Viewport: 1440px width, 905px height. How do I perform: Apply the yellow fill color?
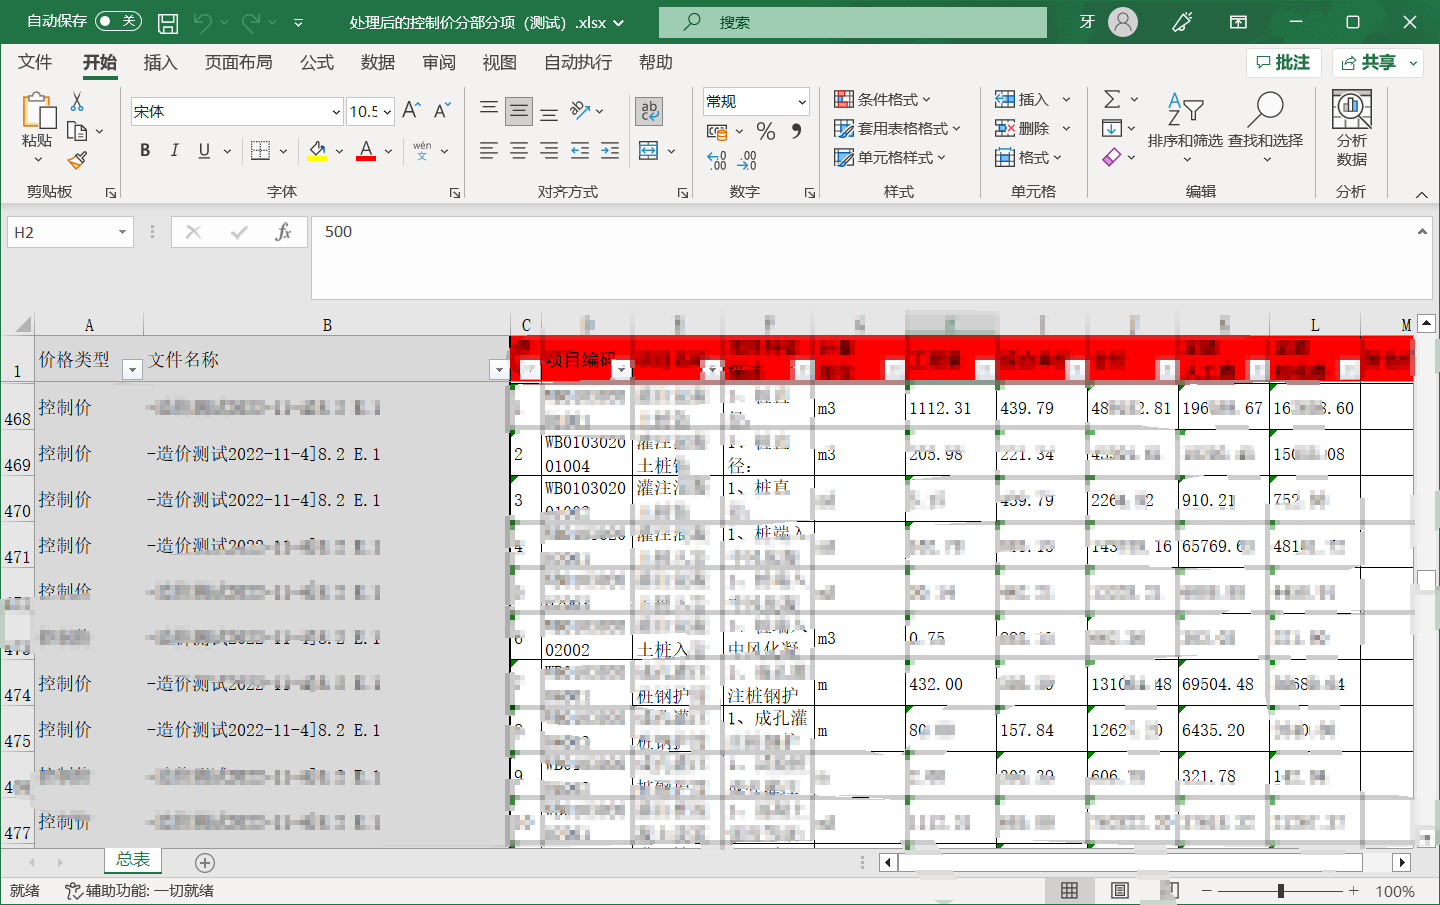[x=318, y=150]
